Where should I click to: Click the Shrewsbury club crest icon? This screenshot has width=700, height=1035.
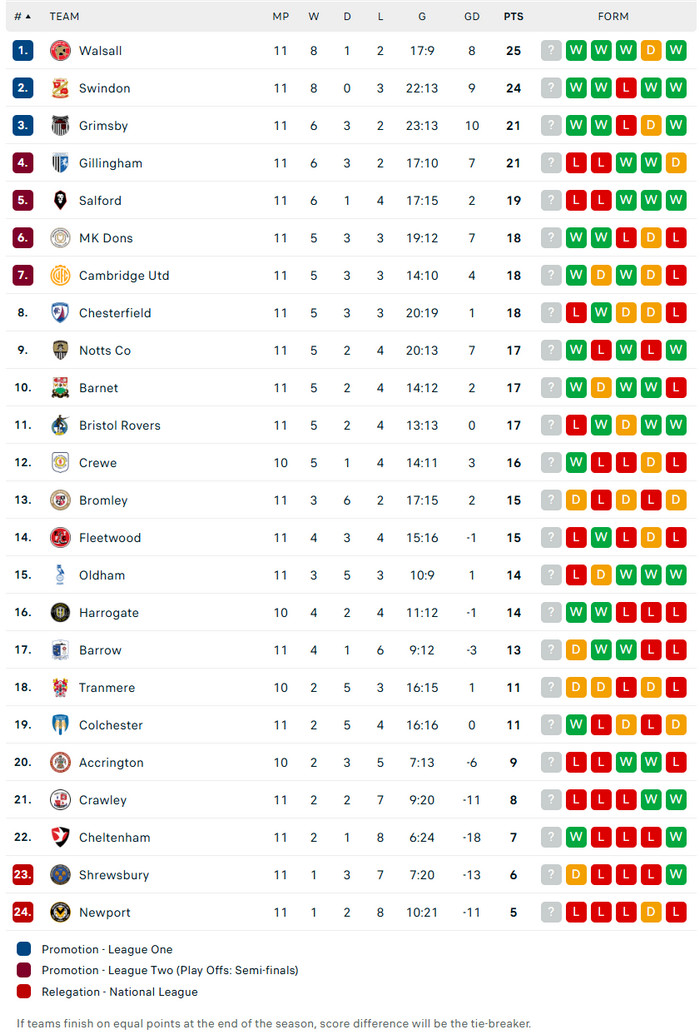tap(60, 875)
